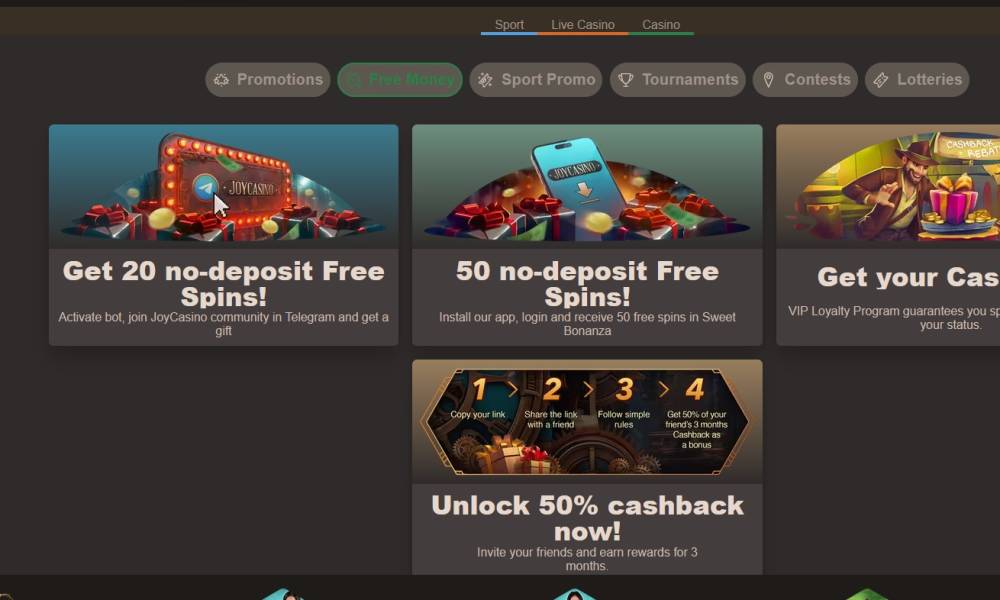
Task: Click the Sport Promo ticket icon
Action: pos(485,80)
